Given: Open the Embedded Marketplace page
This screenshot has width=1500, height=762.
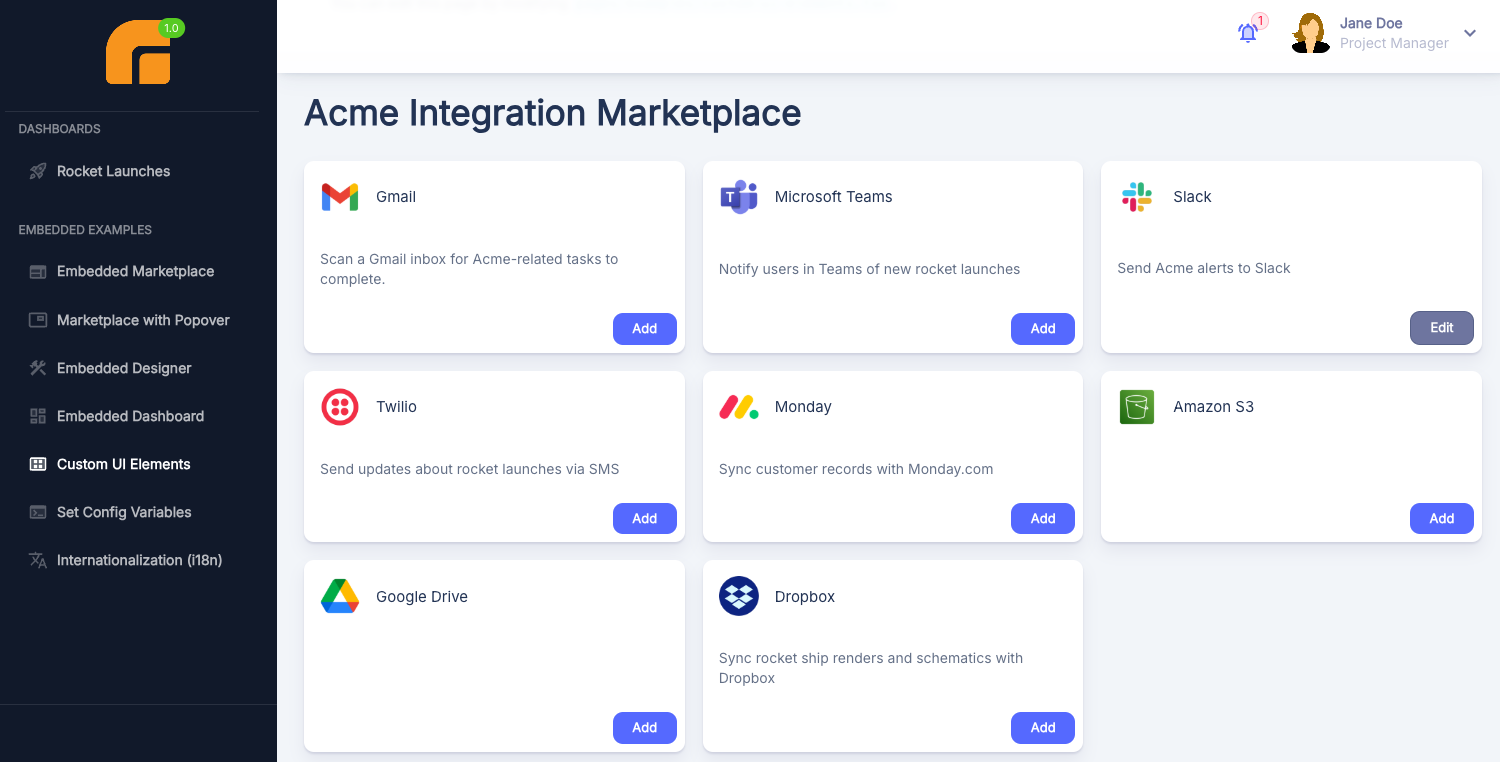Looking at the screenshot, I should tap(134, 271).
